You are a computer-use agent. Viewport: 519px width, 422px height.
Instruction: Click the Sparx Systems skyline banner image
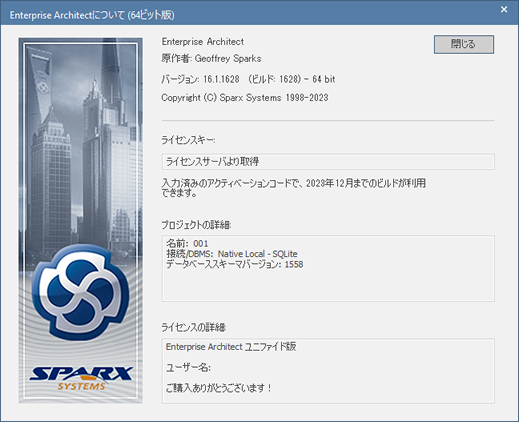81,220
